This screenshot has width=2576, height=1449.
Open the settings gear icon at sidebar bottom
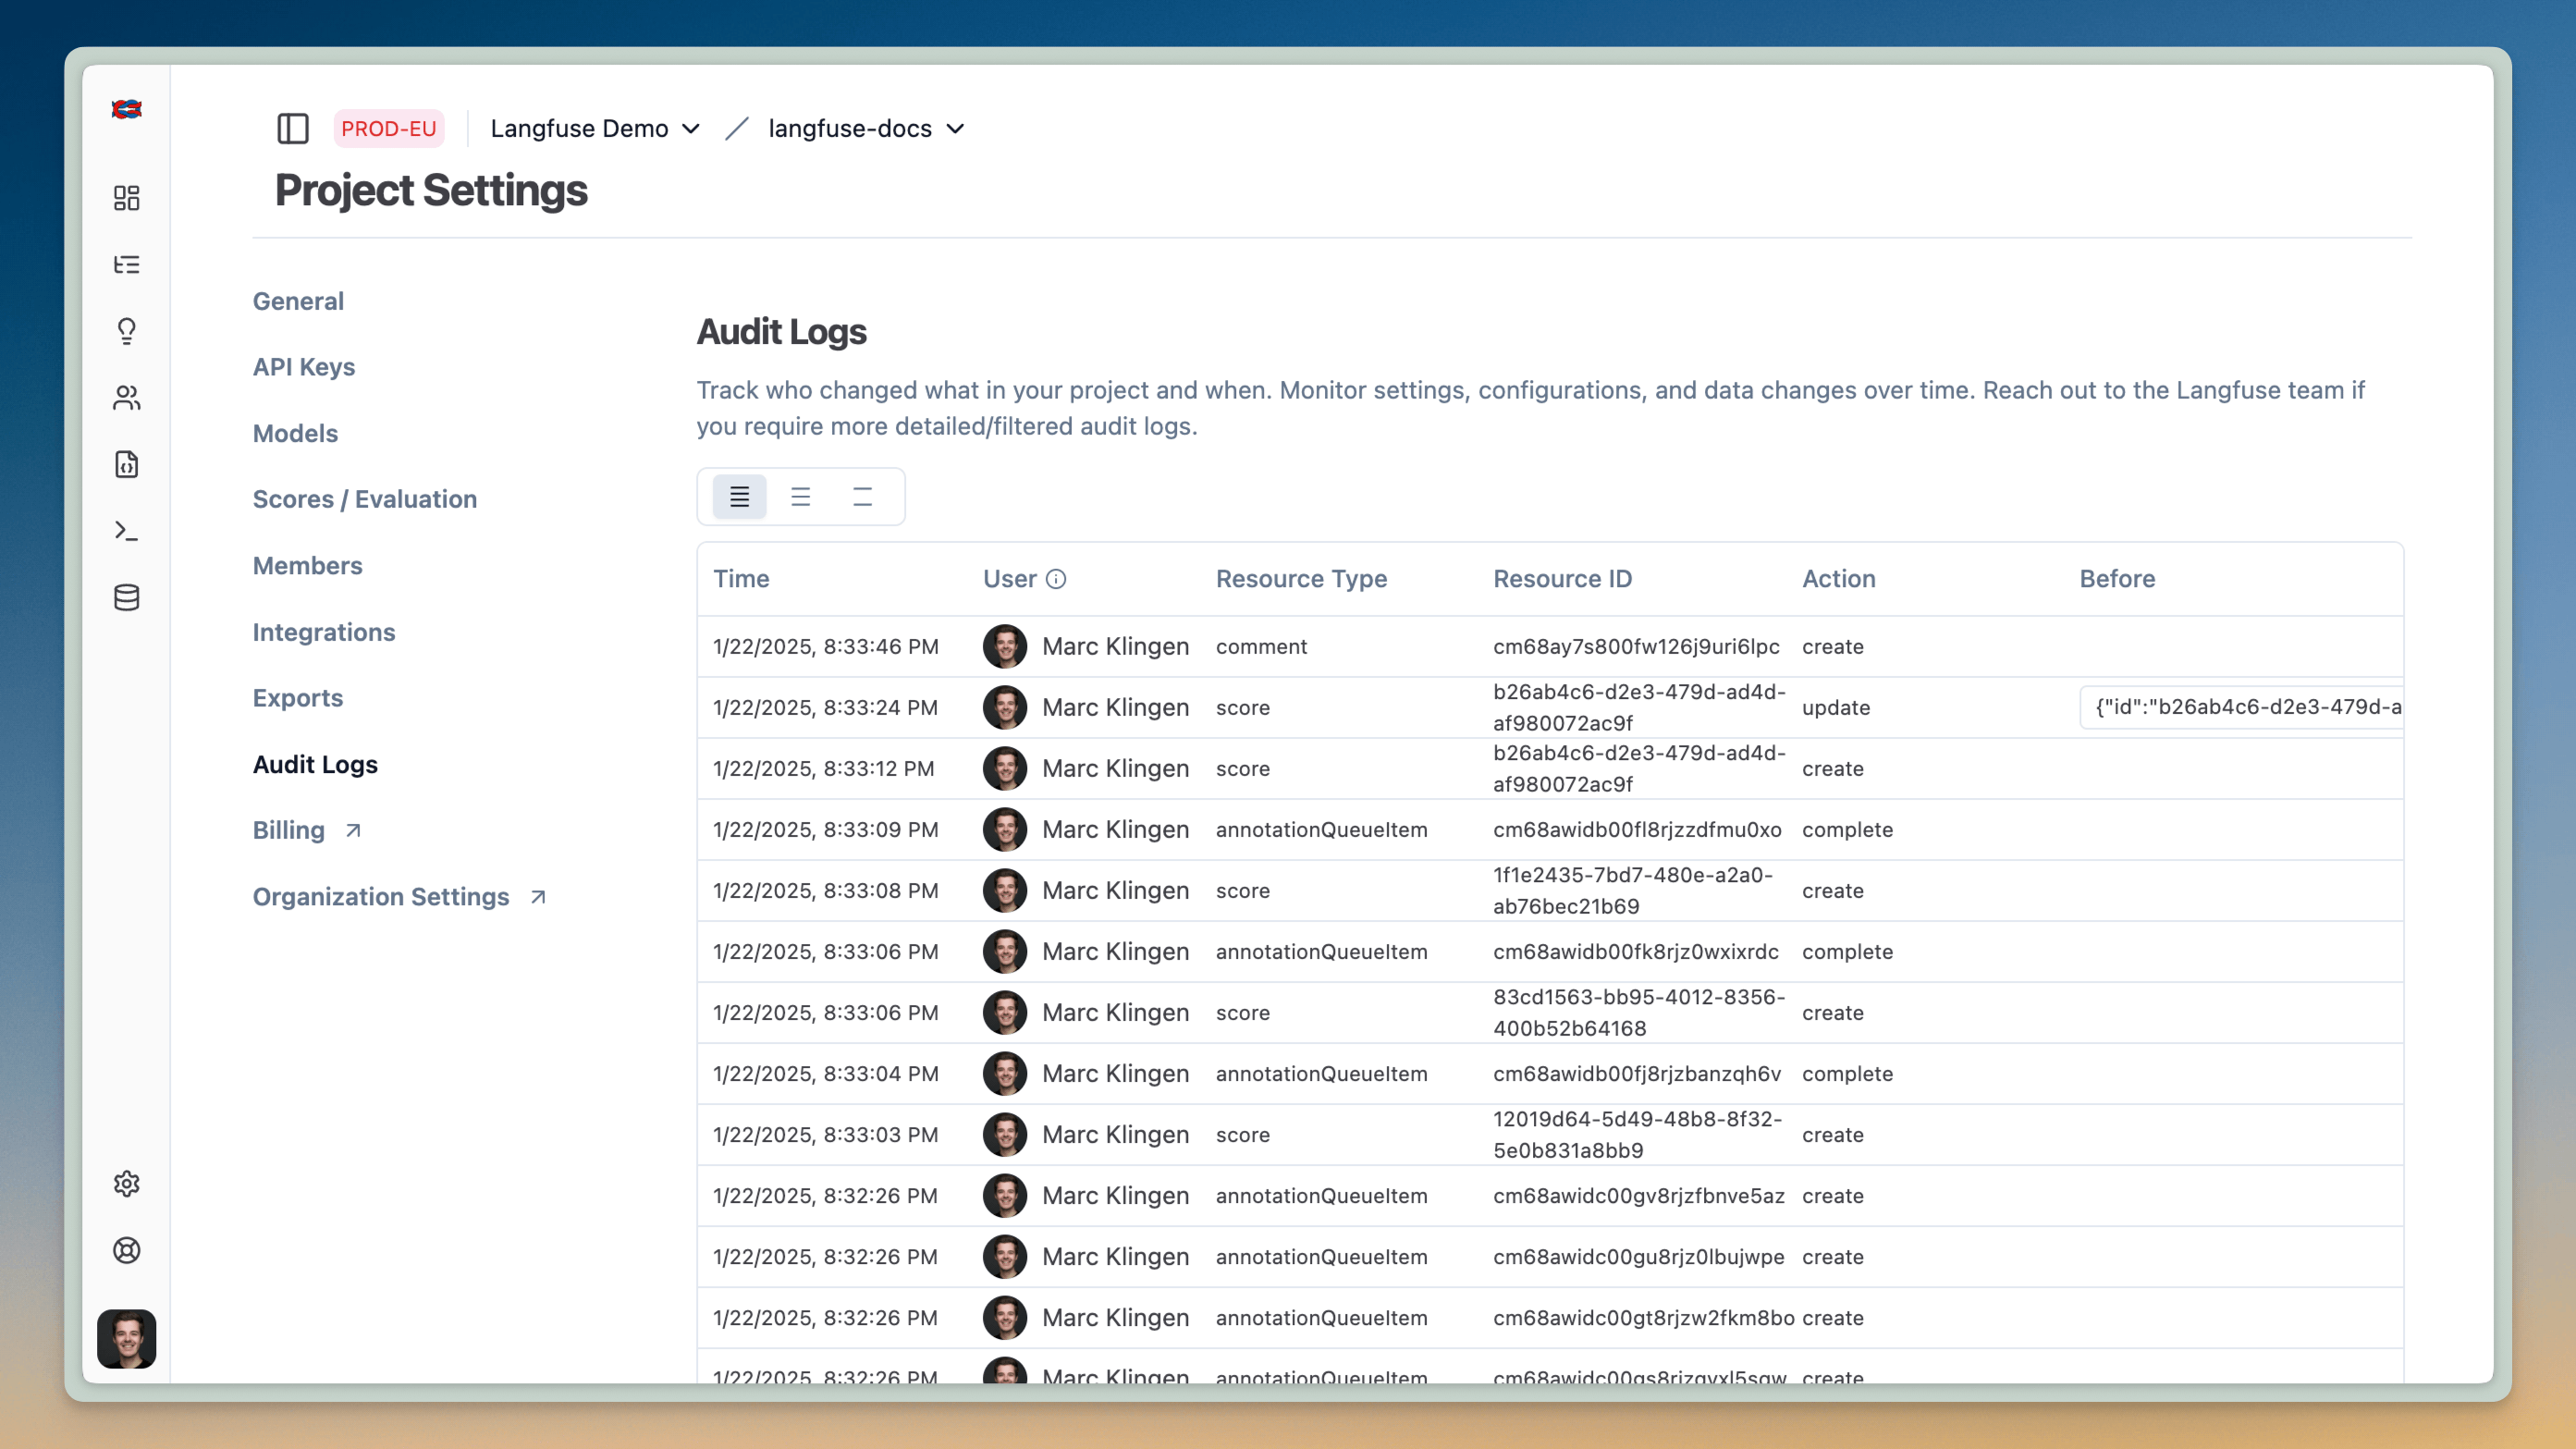[x=126, y=1184]
